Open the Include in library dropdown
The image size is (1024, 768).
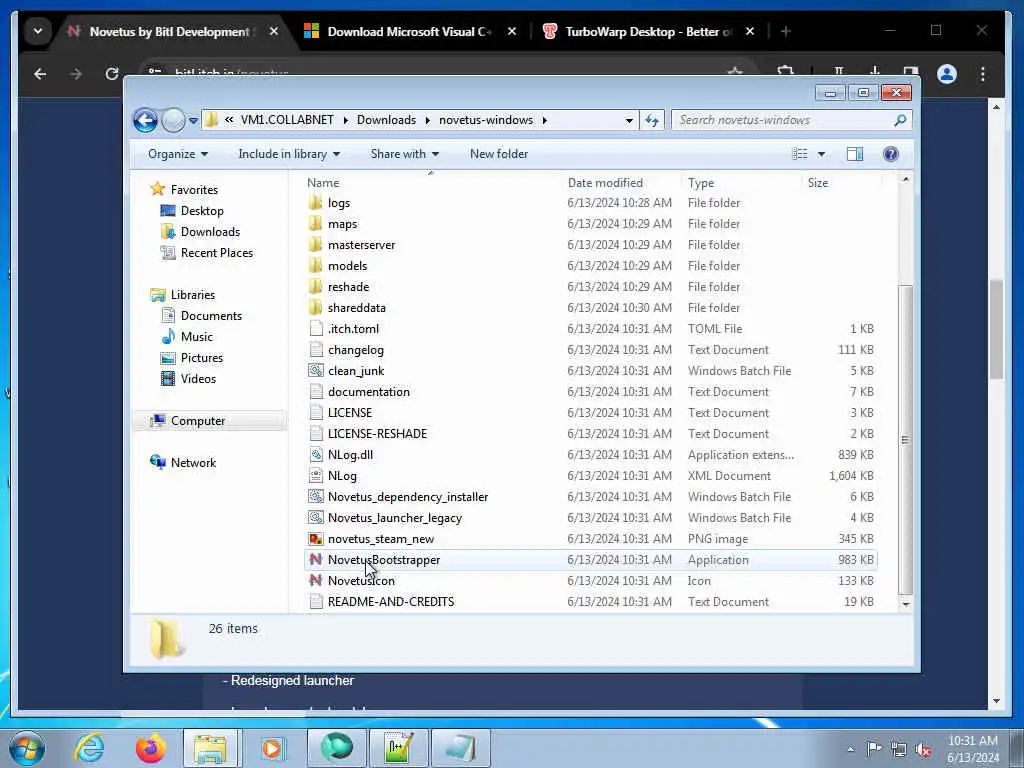289,154
